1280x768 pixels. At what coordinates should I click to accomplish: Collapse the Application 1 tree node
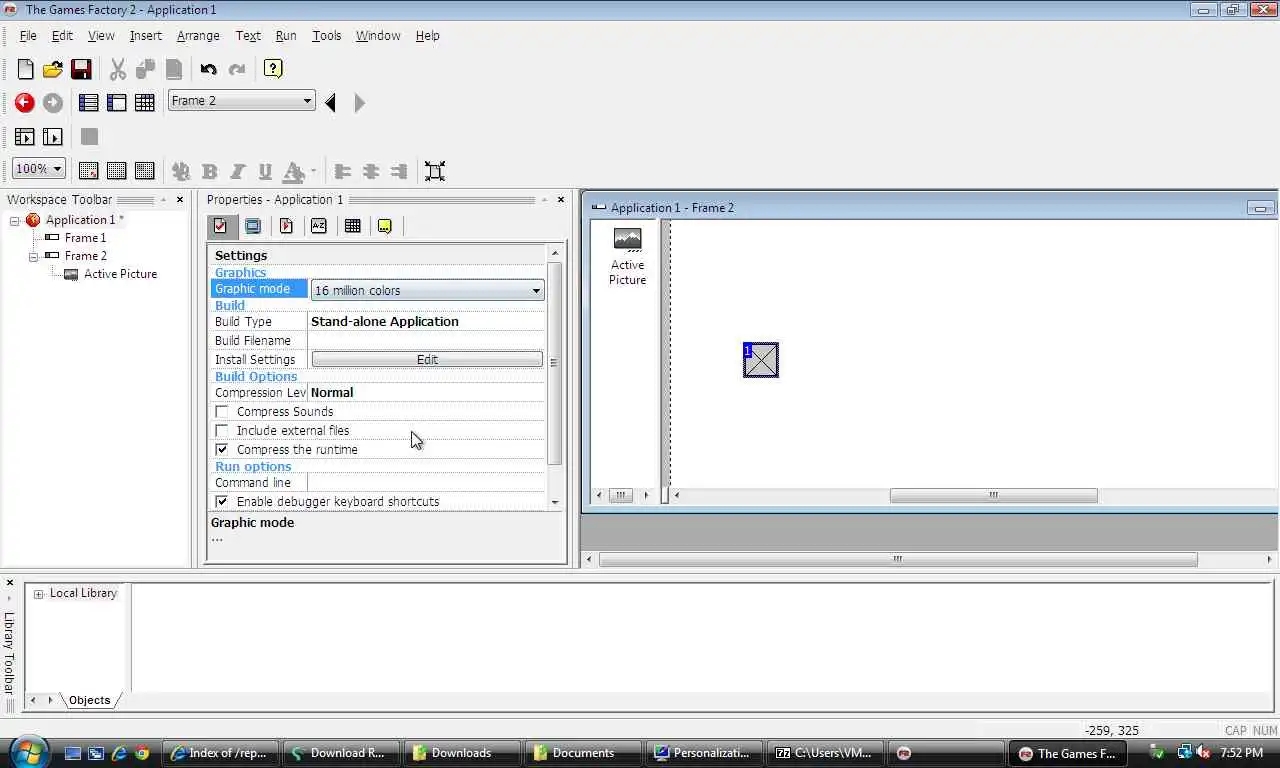(x=15, y=221)
